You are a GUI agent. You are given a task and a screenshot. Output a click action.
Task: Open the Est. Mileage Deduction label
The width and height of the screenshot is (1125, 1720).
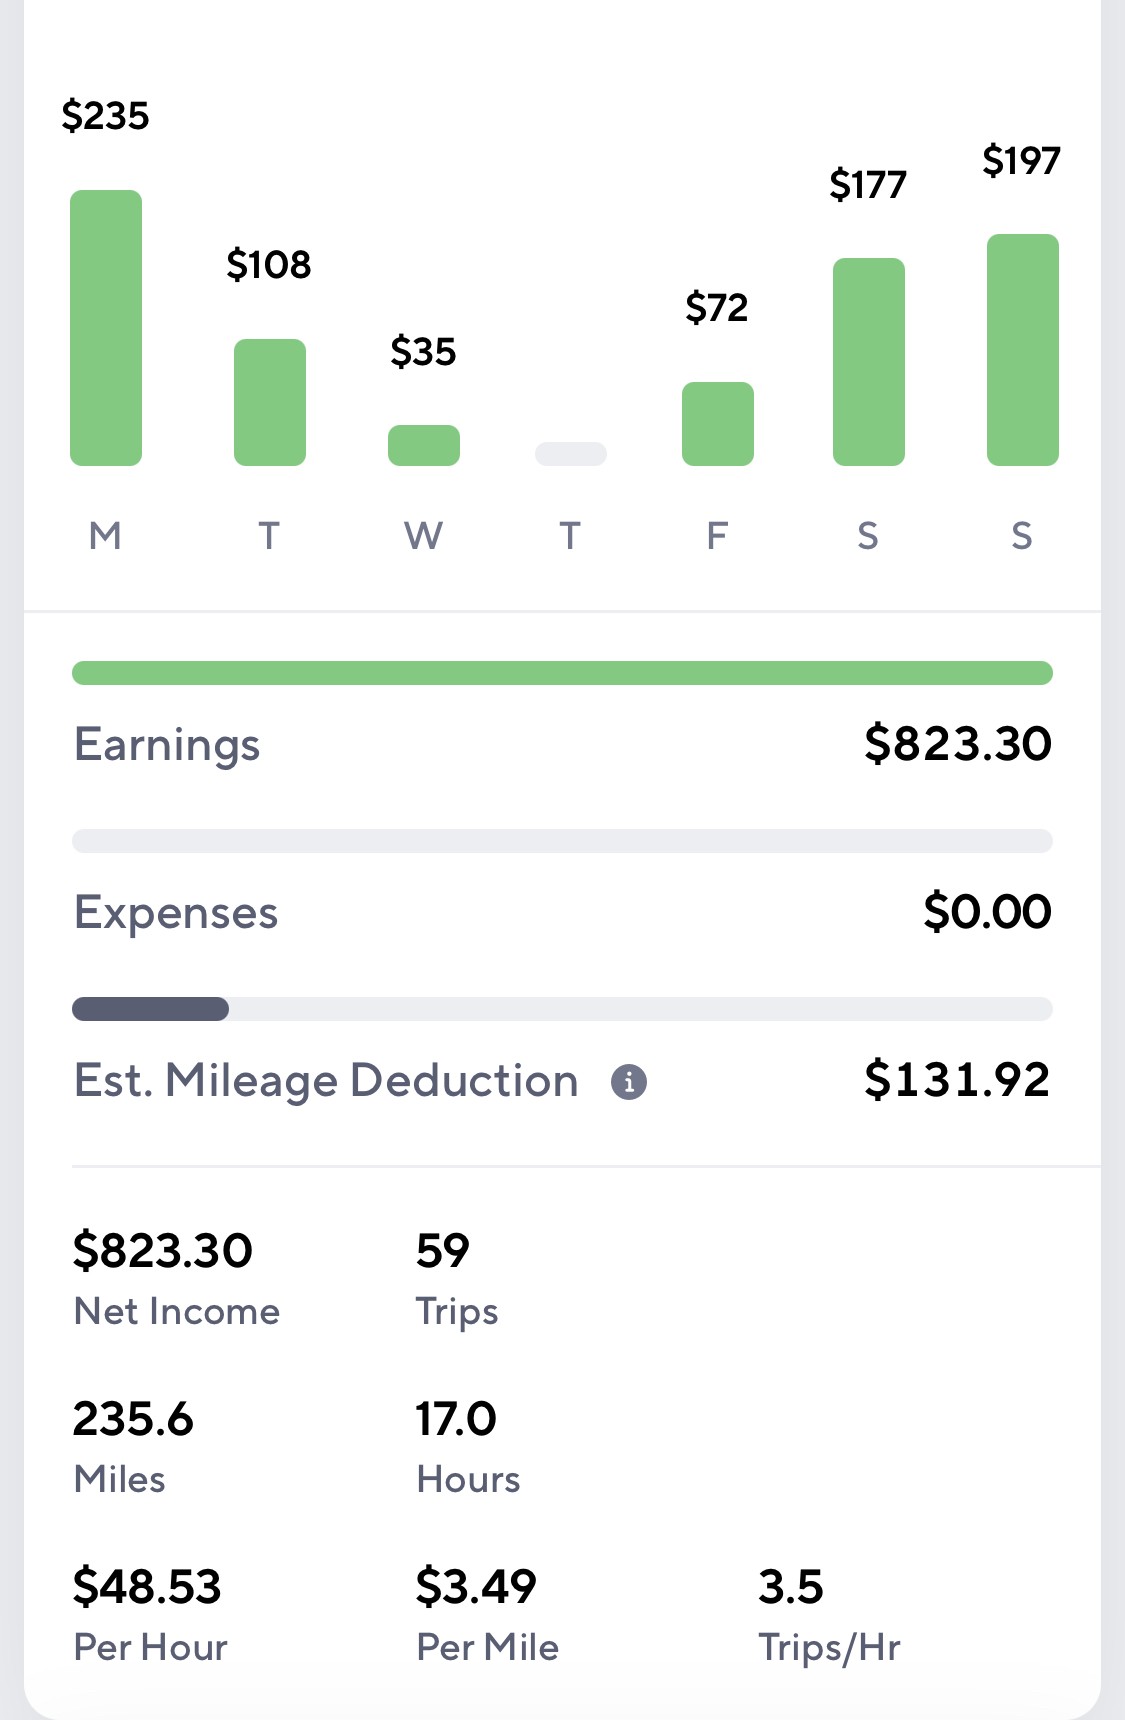[x=327, y=1081]
